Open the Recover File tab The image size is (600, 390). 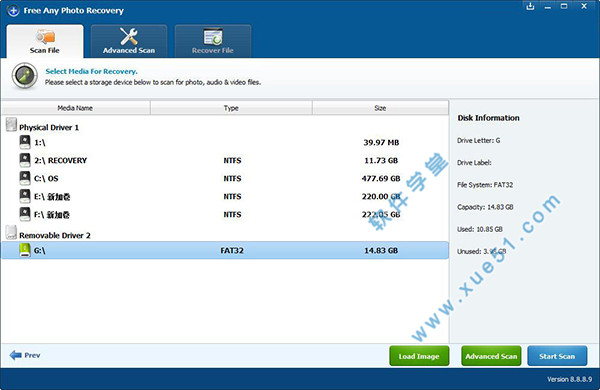213,41
